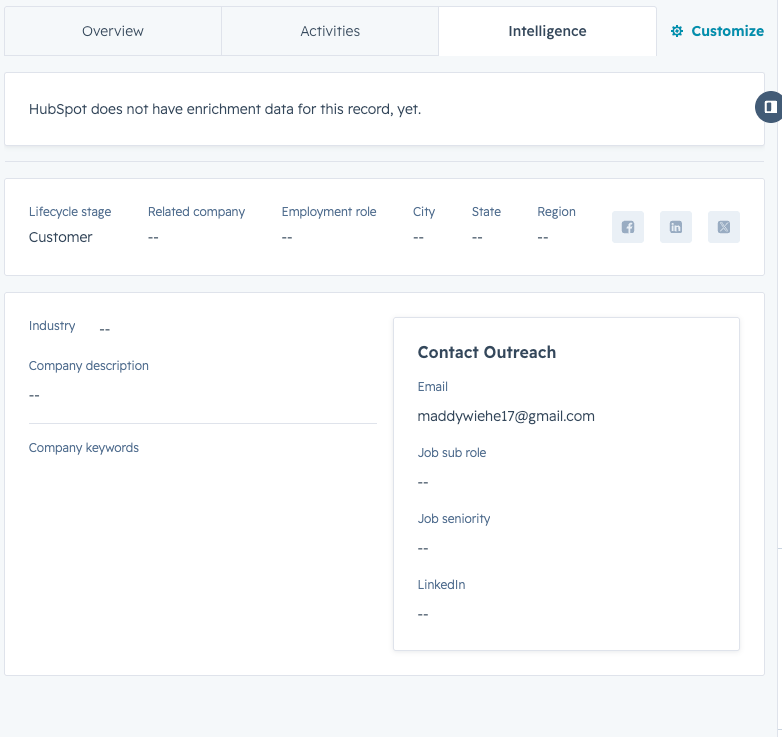Click the empty Related company value

(x=153, y=237)
